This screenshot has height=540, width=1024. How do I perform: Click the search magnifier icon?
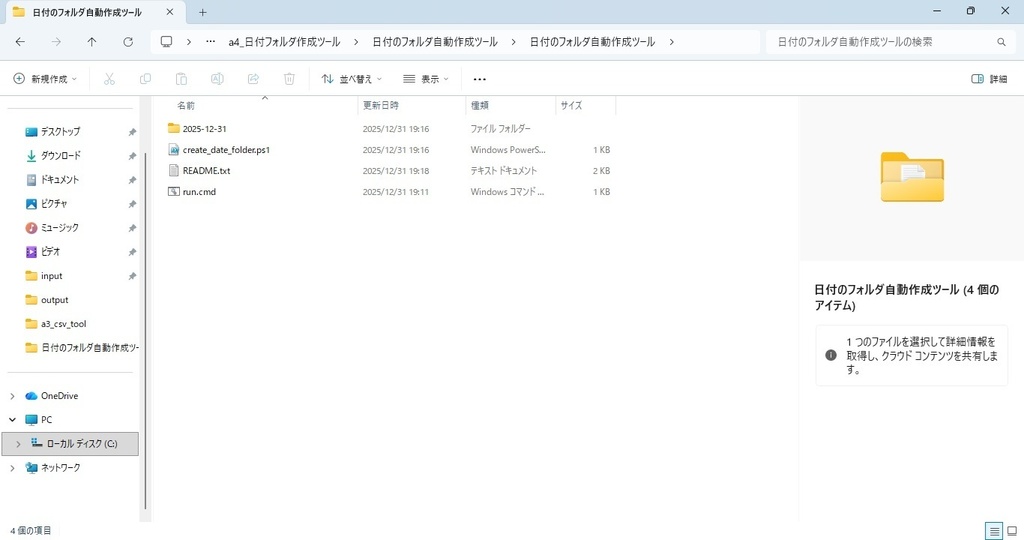[x=1001, y=42]
